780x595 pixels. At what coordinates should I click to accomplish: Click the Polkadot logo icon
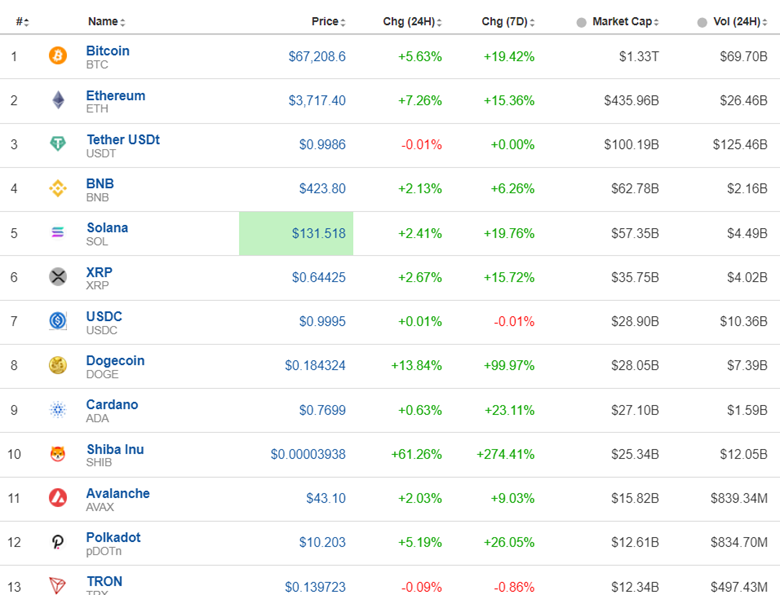tap(58, 542)
